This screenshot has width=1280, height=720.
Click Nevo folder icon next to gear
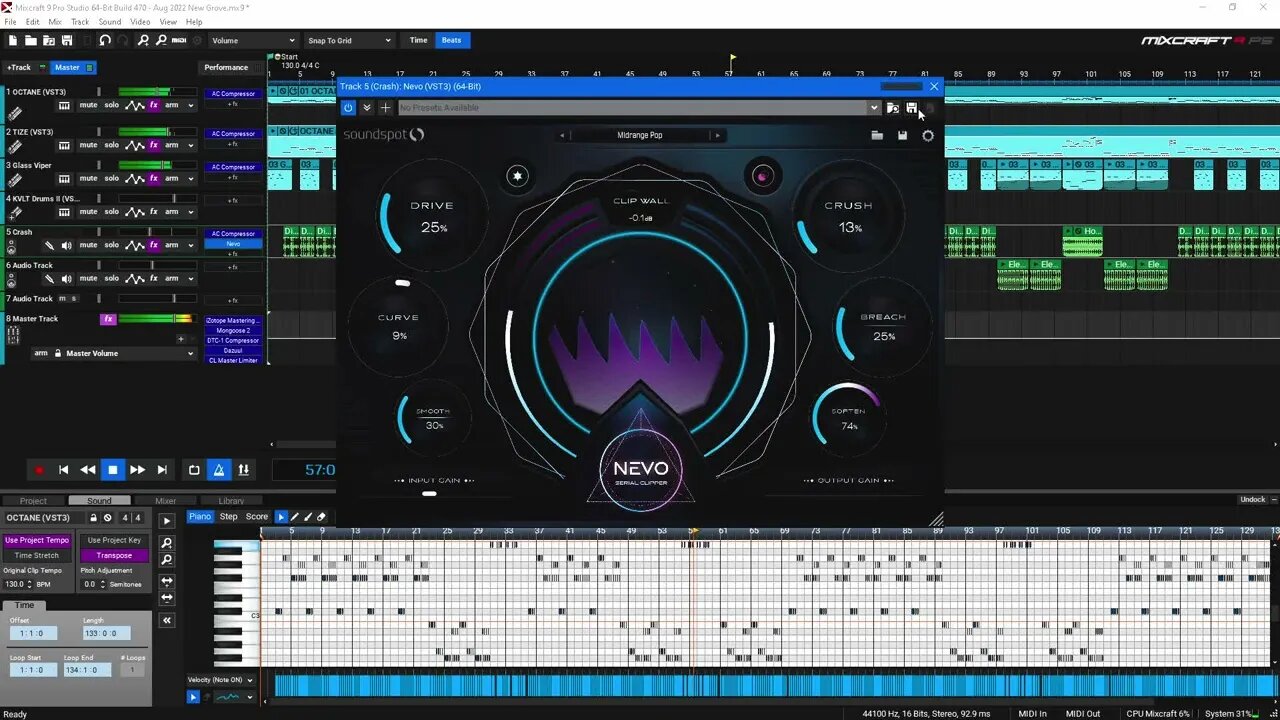pos(877,135)
